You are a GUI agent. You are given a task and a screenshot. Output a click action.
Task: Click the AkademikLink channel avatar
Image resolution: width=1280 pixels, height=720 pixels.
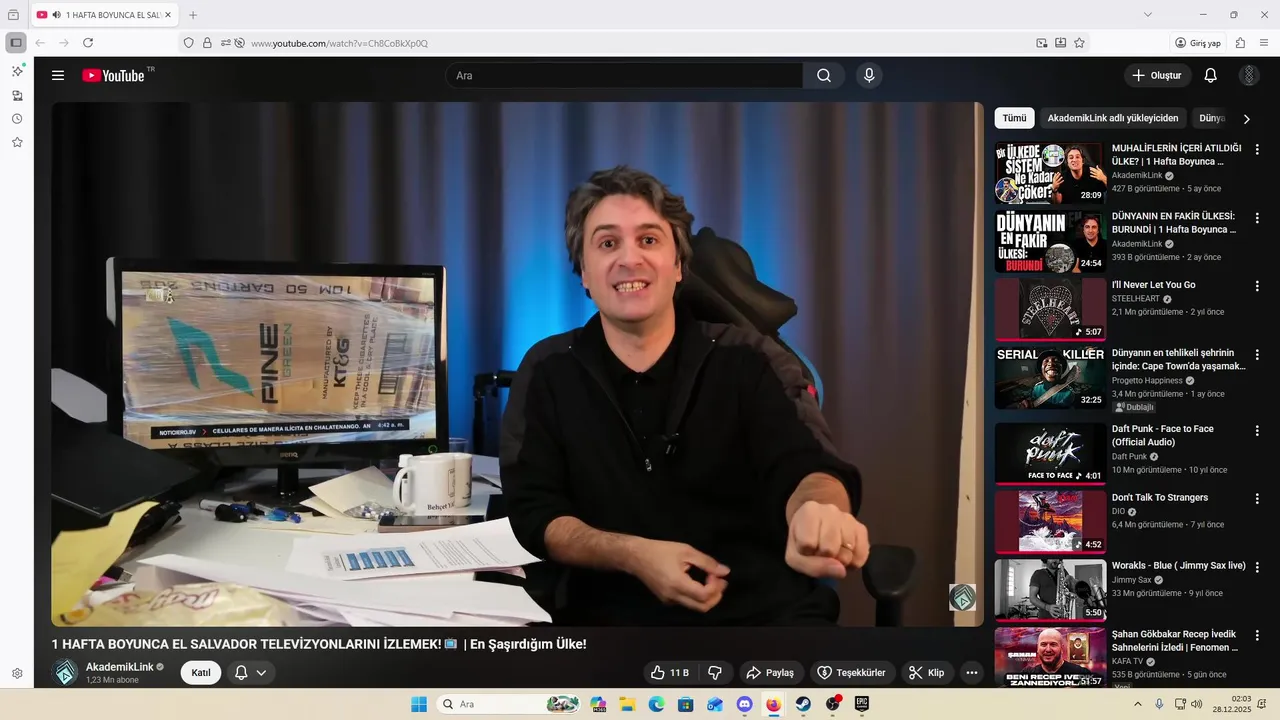(x=65, y=673)
